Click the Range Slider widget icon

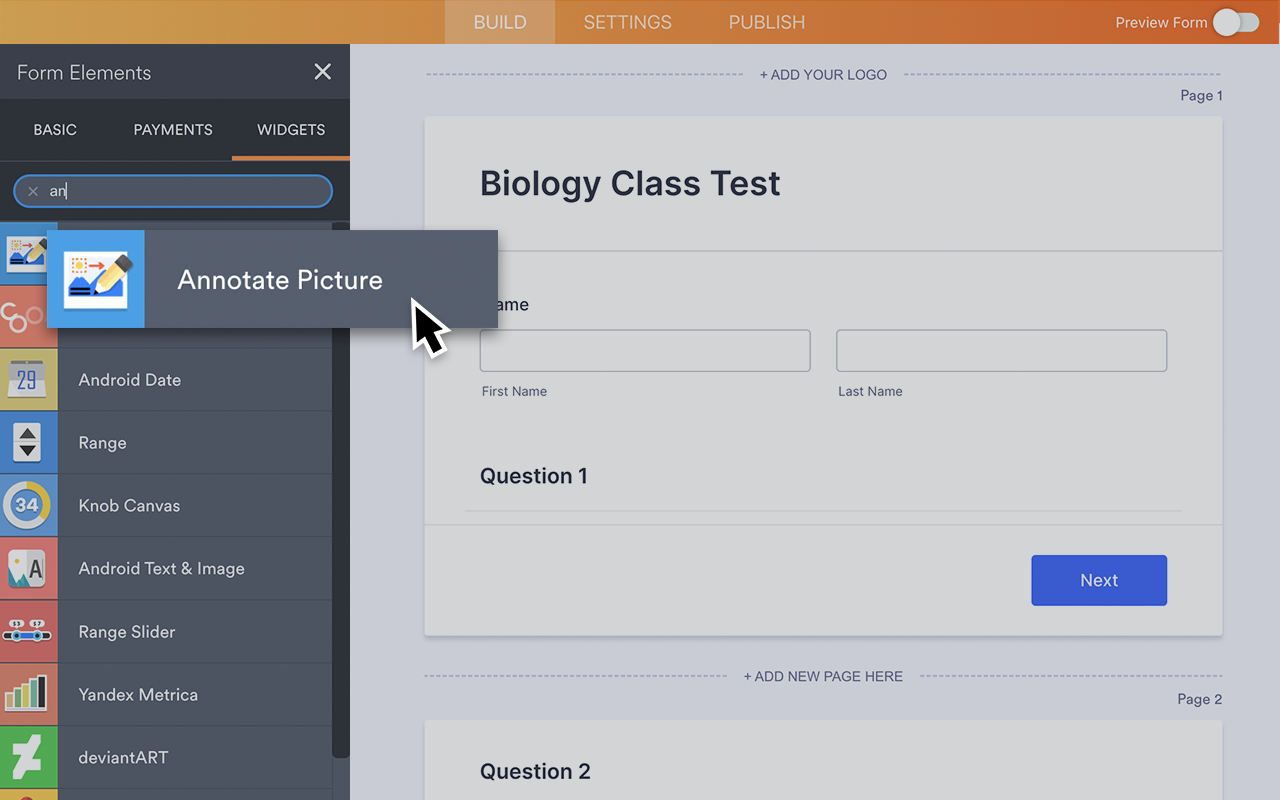point(28,631)
